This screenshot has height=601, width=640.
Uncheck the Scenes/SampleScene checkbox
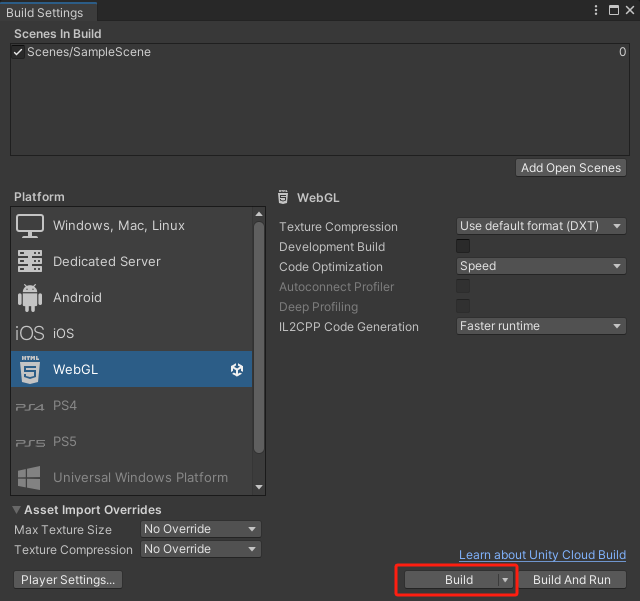pyautogui.click(x=18, y=52)
